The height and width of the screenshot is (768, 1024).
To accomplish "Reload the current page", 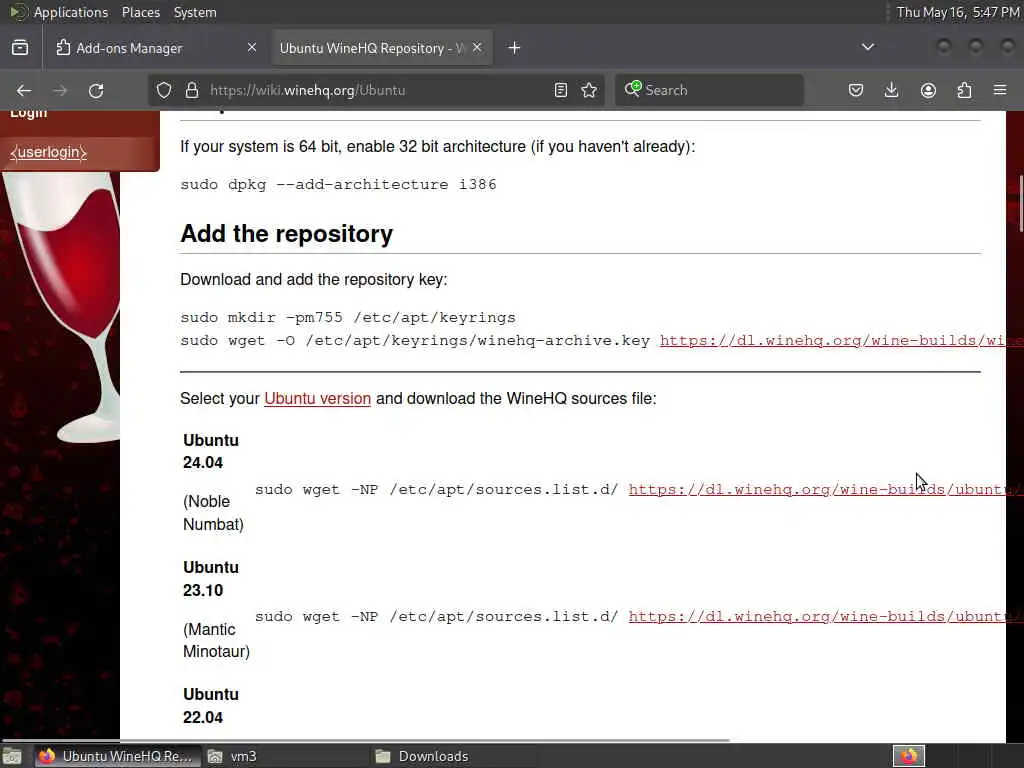I will tap(96, 90).
